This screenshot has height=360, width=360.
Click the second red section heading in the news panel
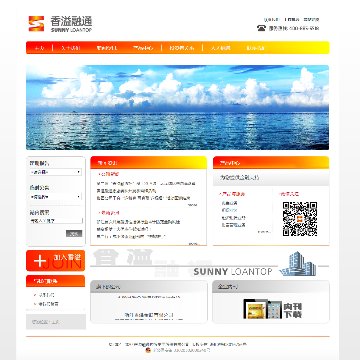click(108, 213)
